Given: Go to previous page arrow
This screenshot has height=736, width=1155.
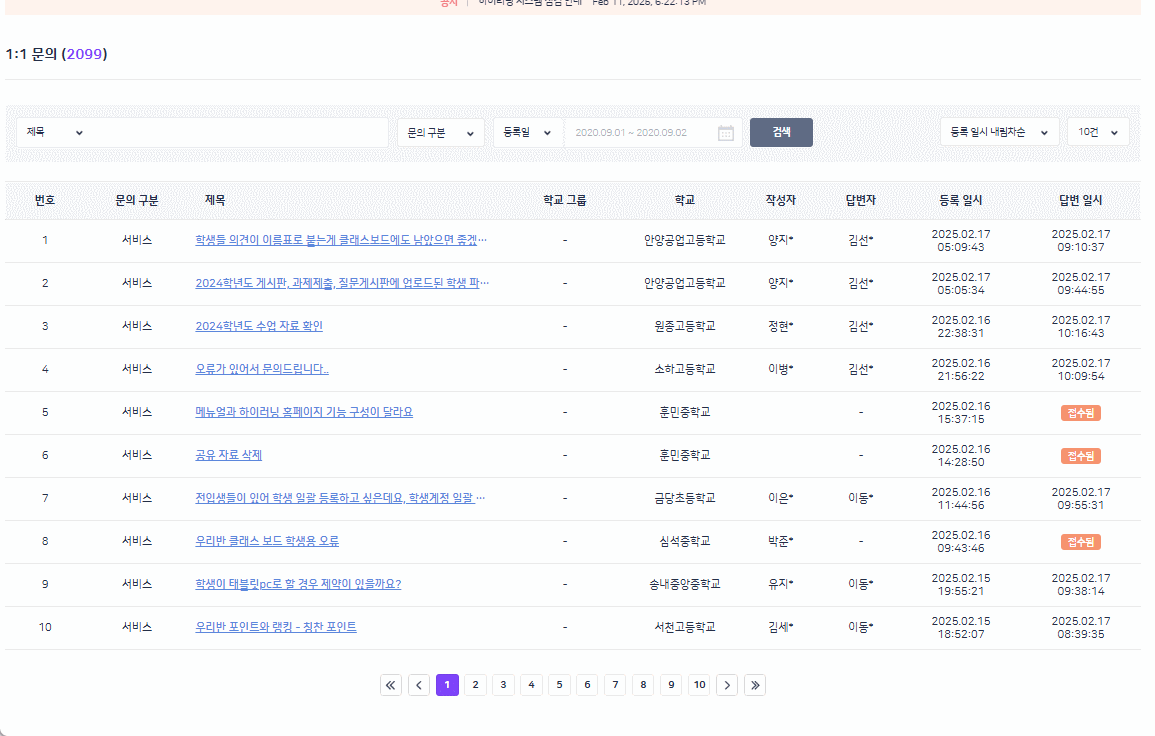Looking at the screenshot, I should [x=420, y=685].
